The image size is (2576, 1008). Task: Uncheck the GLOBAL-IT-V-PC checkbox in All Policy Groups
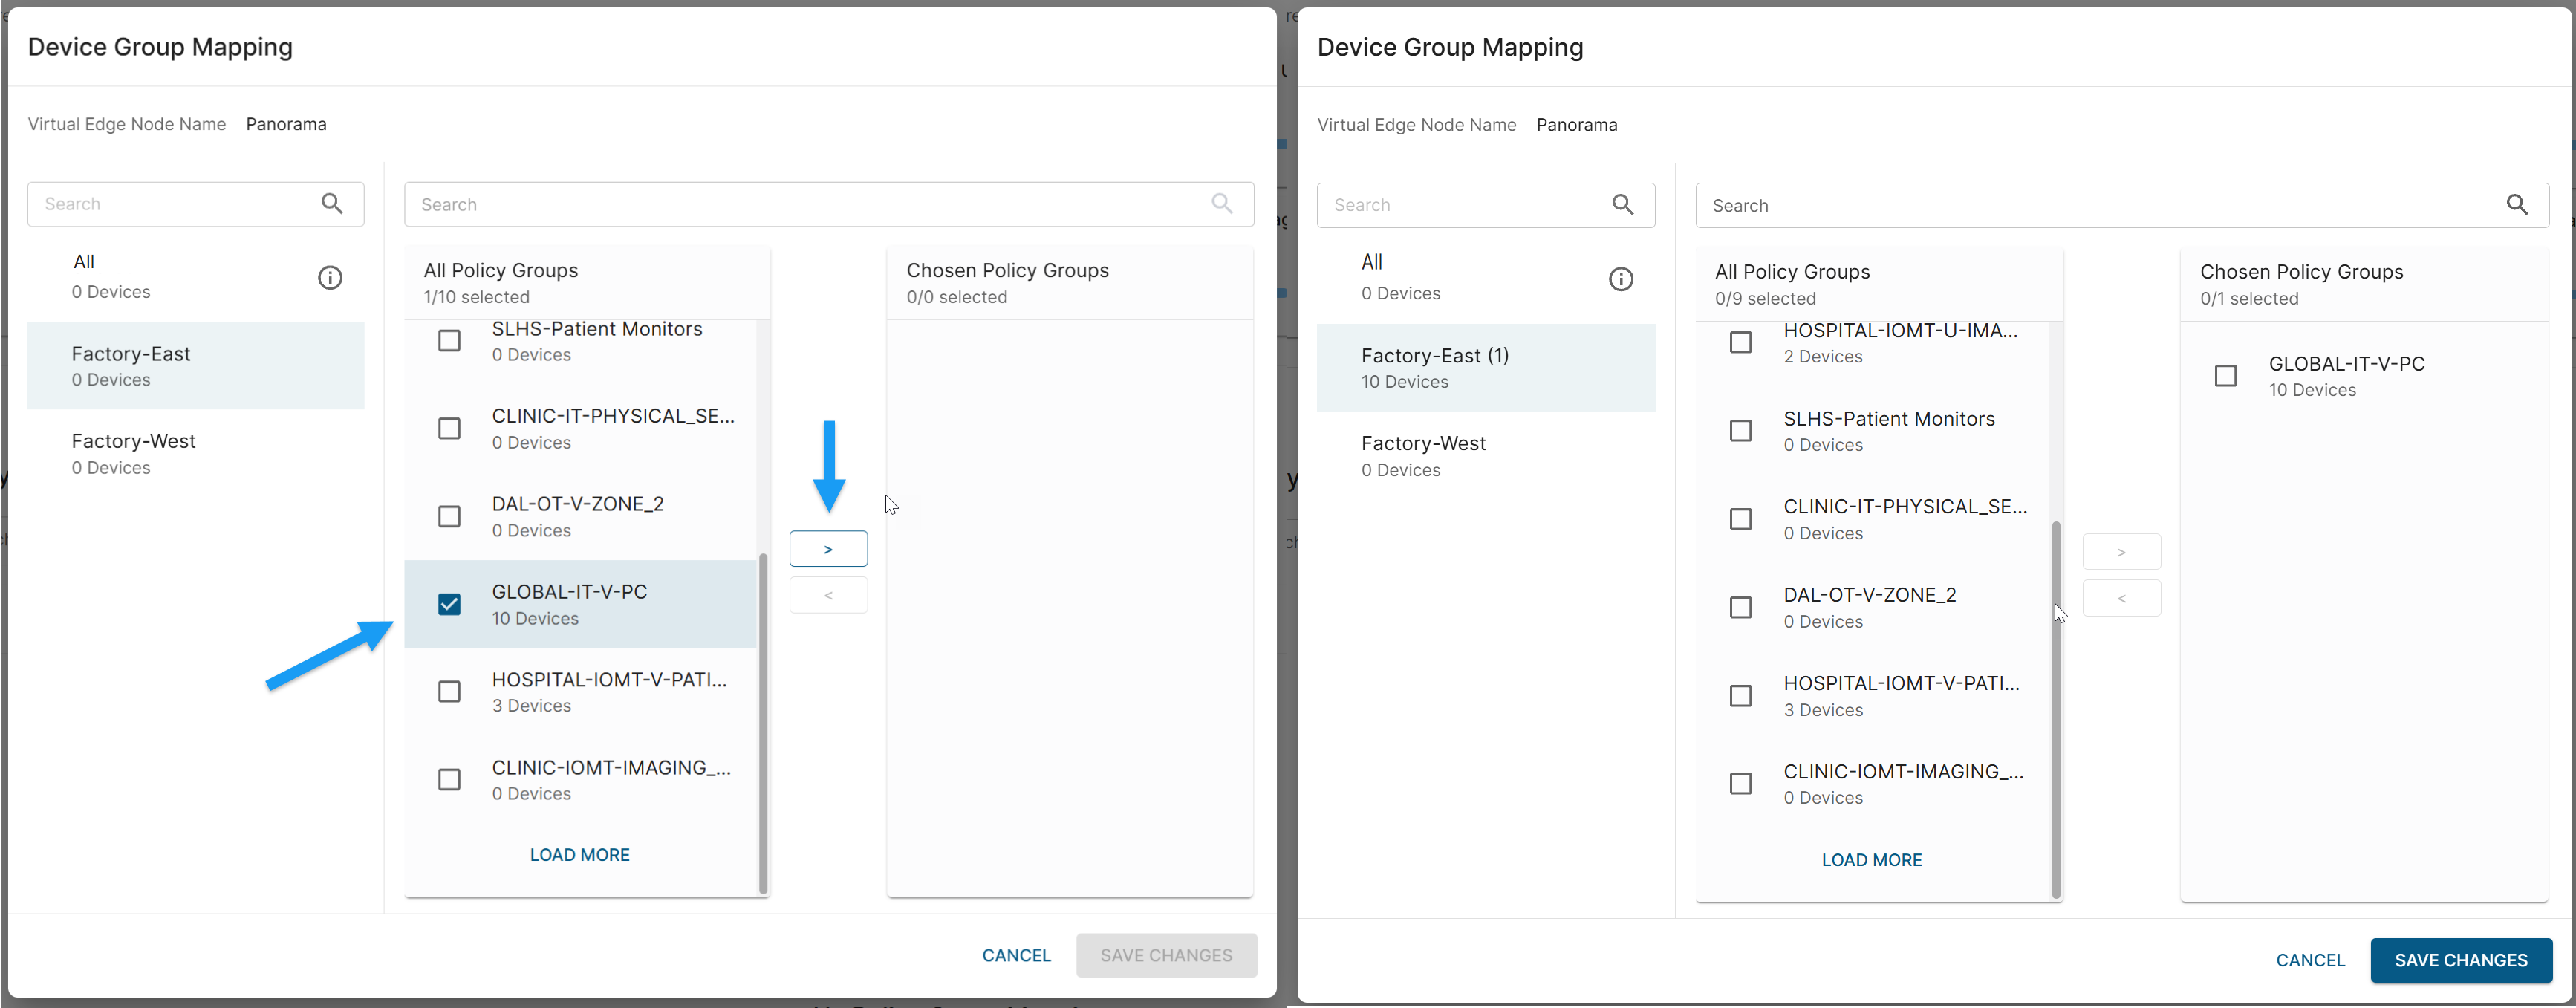click(450, 604)
